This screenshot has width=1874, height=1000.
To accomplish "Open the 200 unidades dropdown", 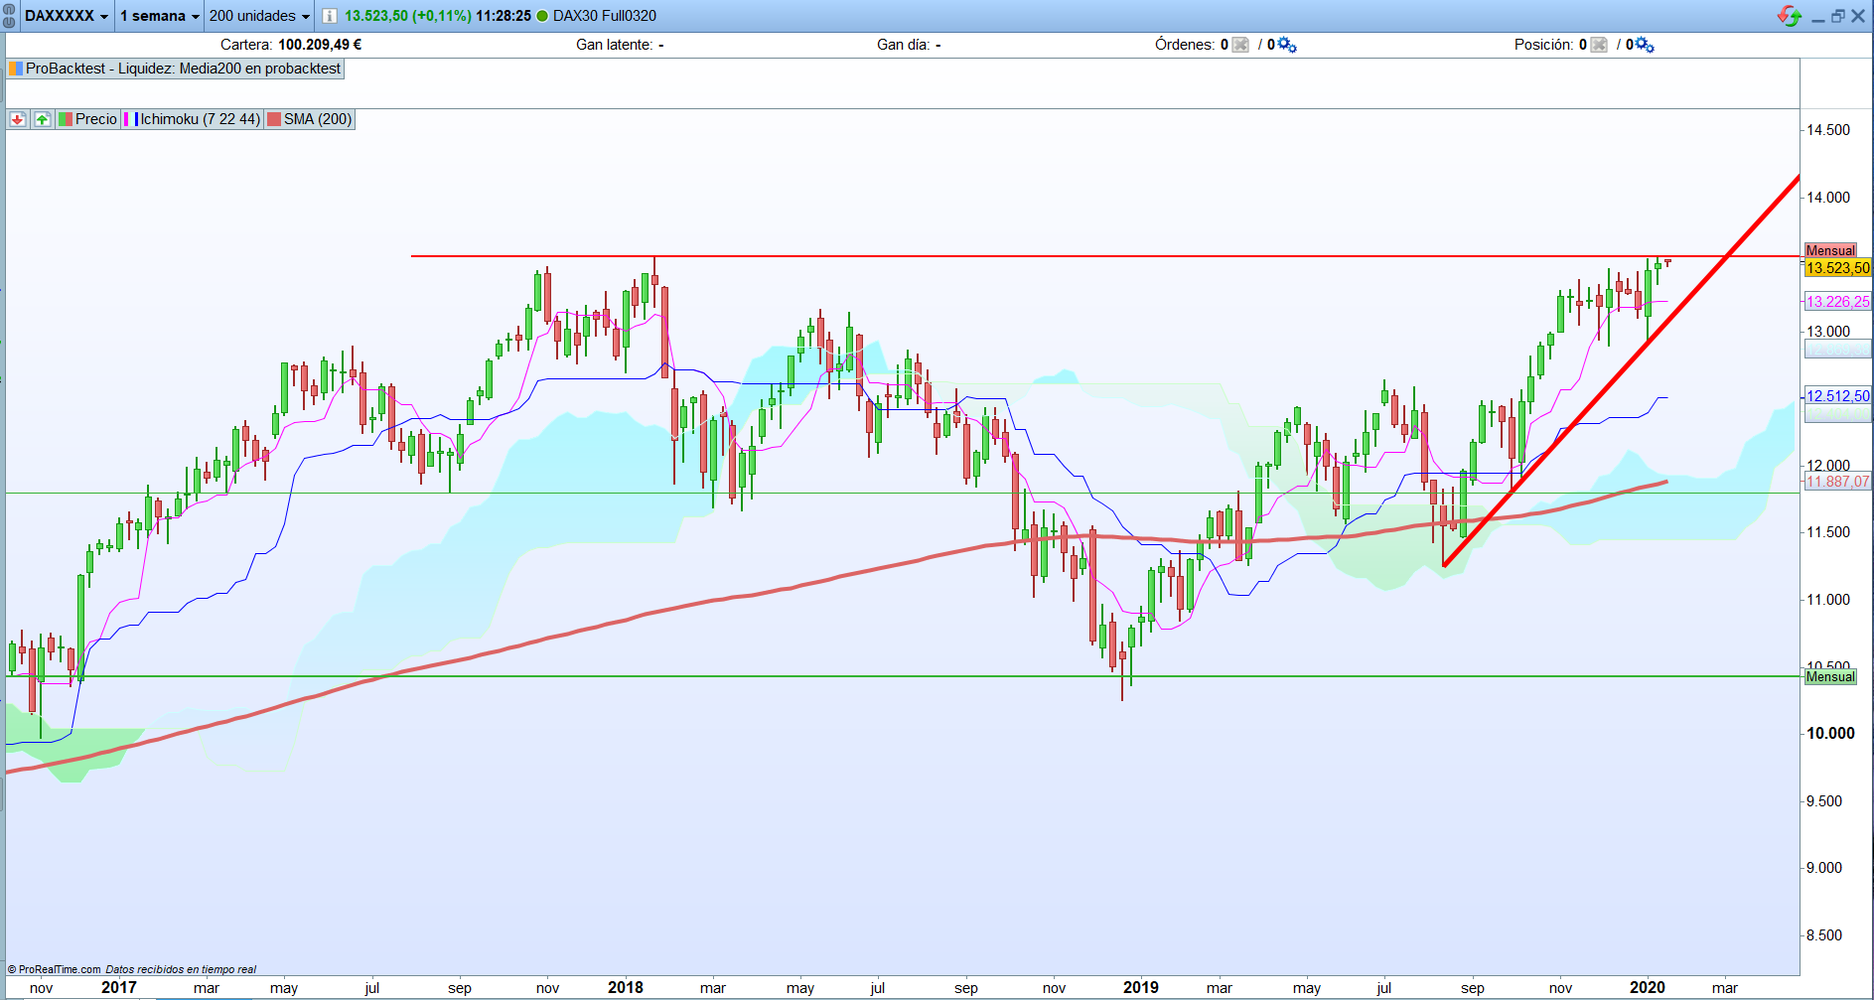I will coord(260,16).
